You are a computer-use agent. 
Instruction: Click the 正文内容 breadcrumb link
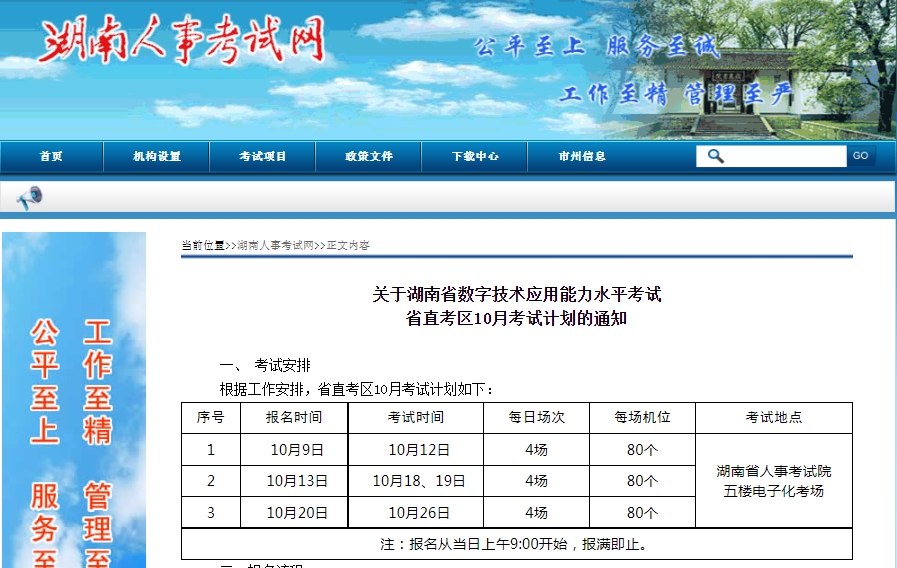coord(347,245)
